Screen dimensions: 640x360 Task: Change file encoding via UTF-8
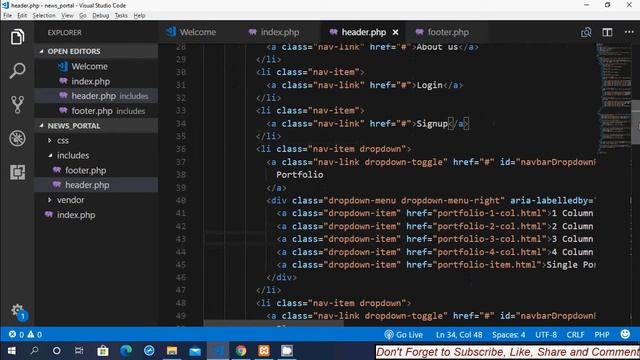pos(546,335)
